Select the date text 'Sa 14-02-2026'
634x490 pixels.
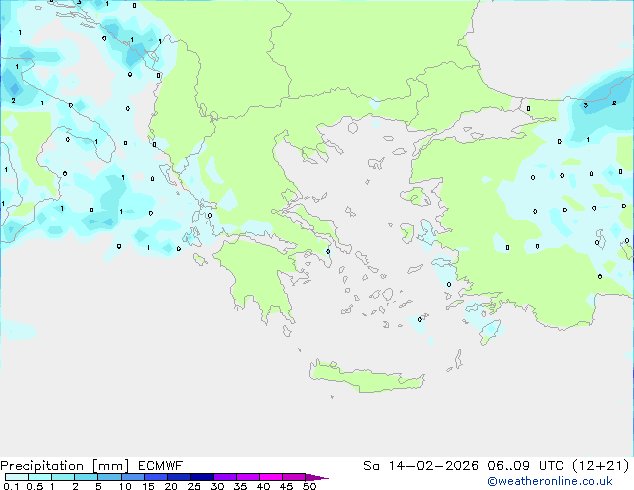pyautogui.click(x=421, y=466)
